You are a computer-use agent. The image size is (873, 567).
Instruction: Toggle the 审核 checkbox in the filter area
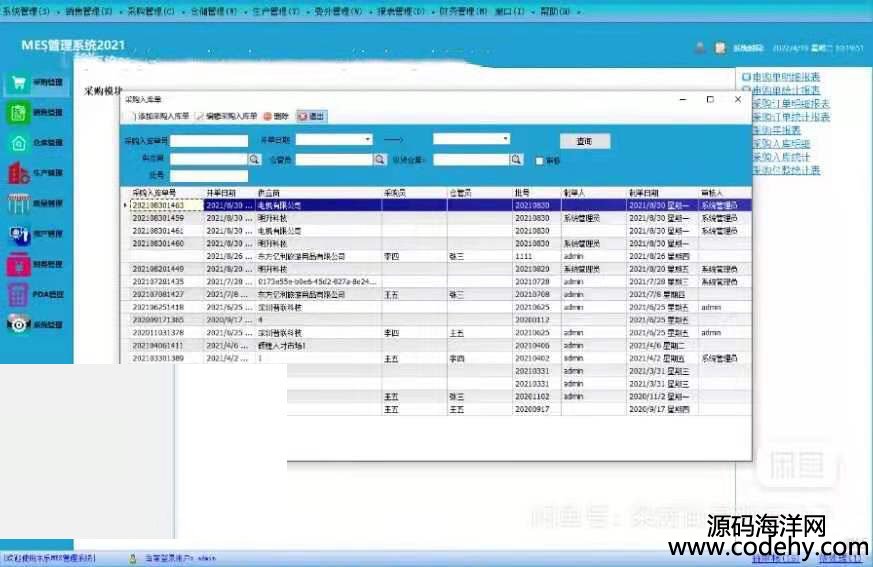[x=540, y=160]
